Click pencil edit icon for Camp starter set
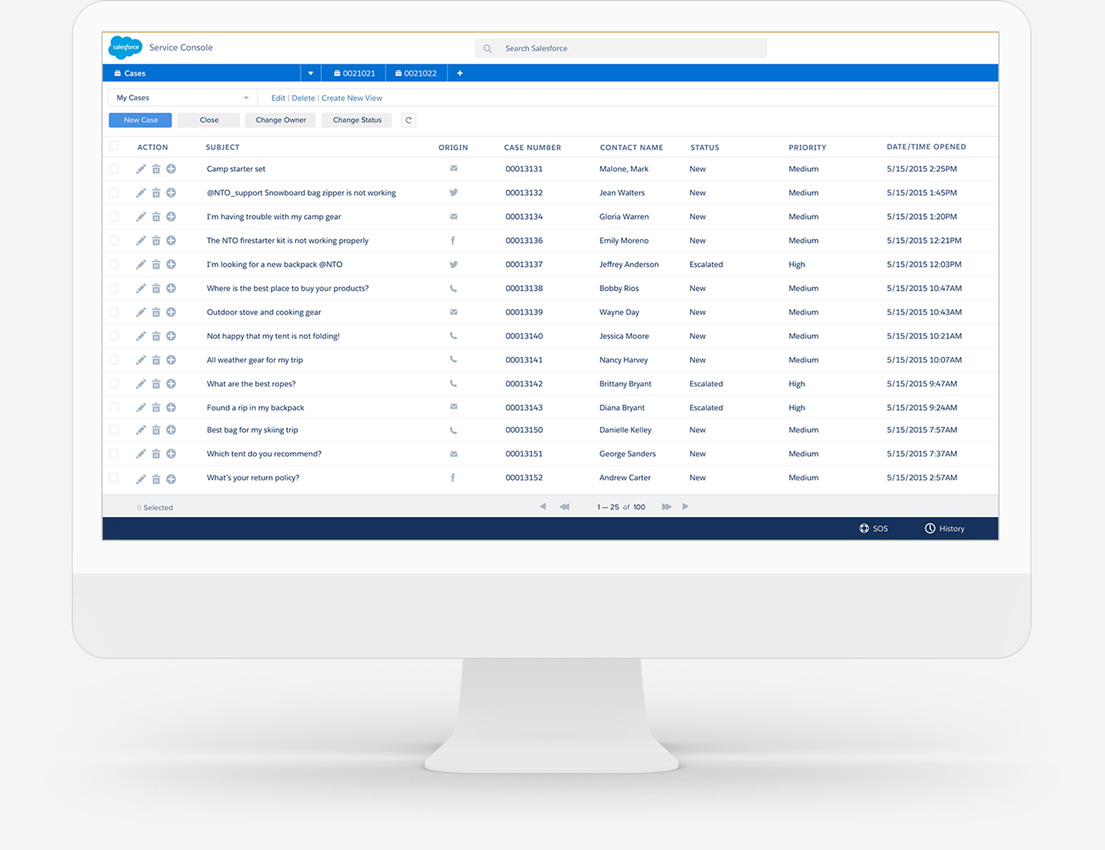This screenshot has height=850, width=1105. pos(141,169)
